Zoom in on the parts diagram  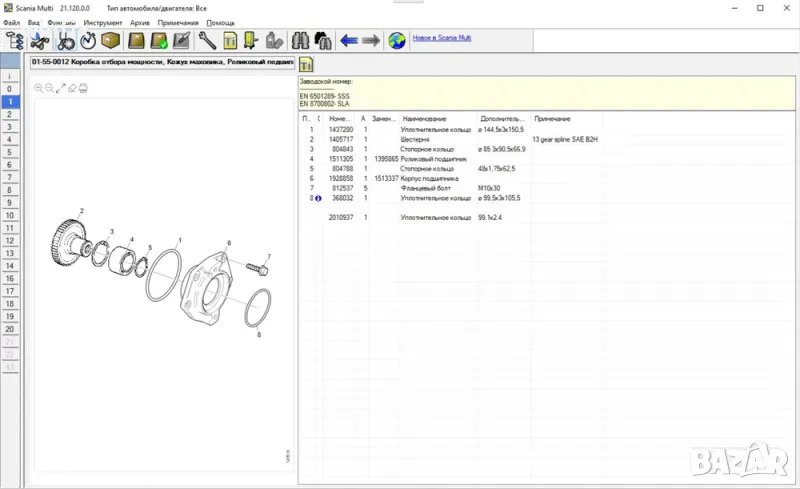click(x=39, y=88)
